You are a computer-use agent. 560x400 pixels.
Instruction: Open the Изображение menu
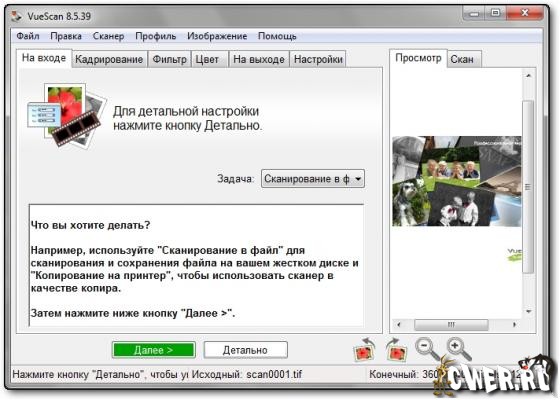point(217,36)
